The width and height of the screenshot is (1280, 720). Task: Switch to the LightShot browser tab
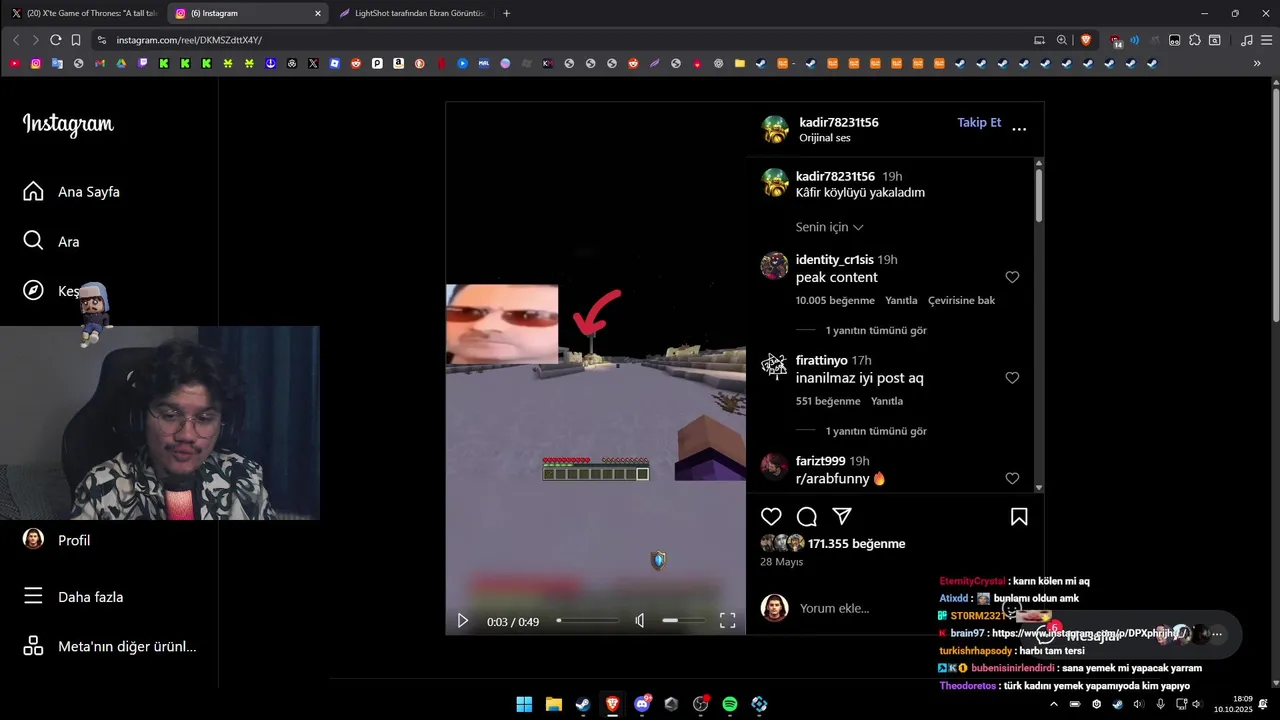pyautogui.click(x=410, y=13)
